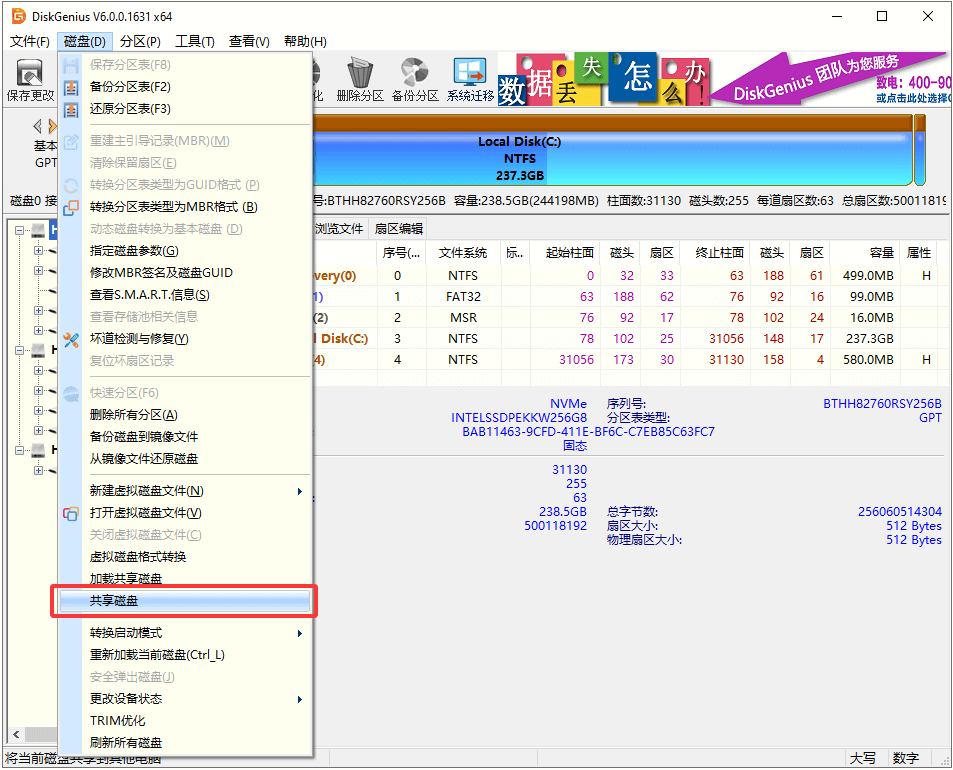This screenshot has height=770, width=953.
Task: Click the 打开虚拟磁盘文件 menu icon
Action: [x=71, y=514]
